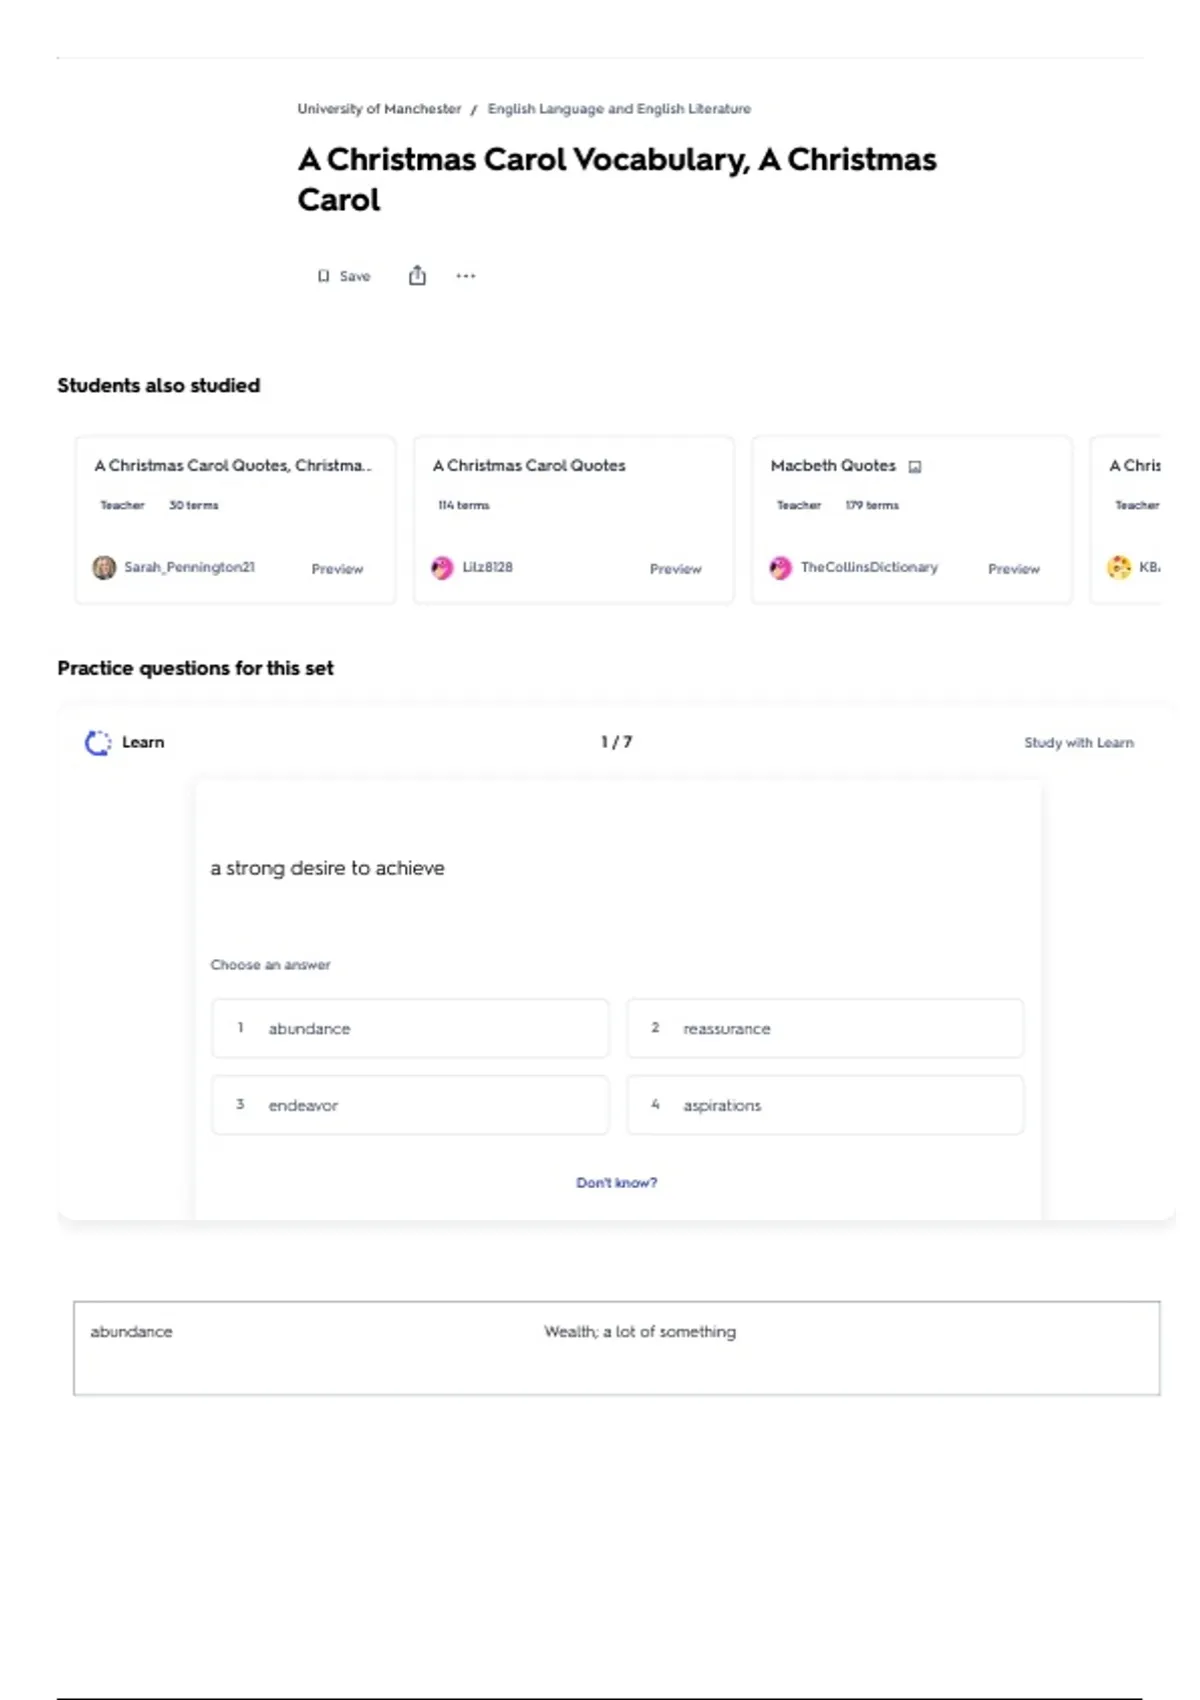The image size is (1200, 1700).
Task: Choose answer option 'abundance'
Action: pyautogui.click(x=410, y=1028)
